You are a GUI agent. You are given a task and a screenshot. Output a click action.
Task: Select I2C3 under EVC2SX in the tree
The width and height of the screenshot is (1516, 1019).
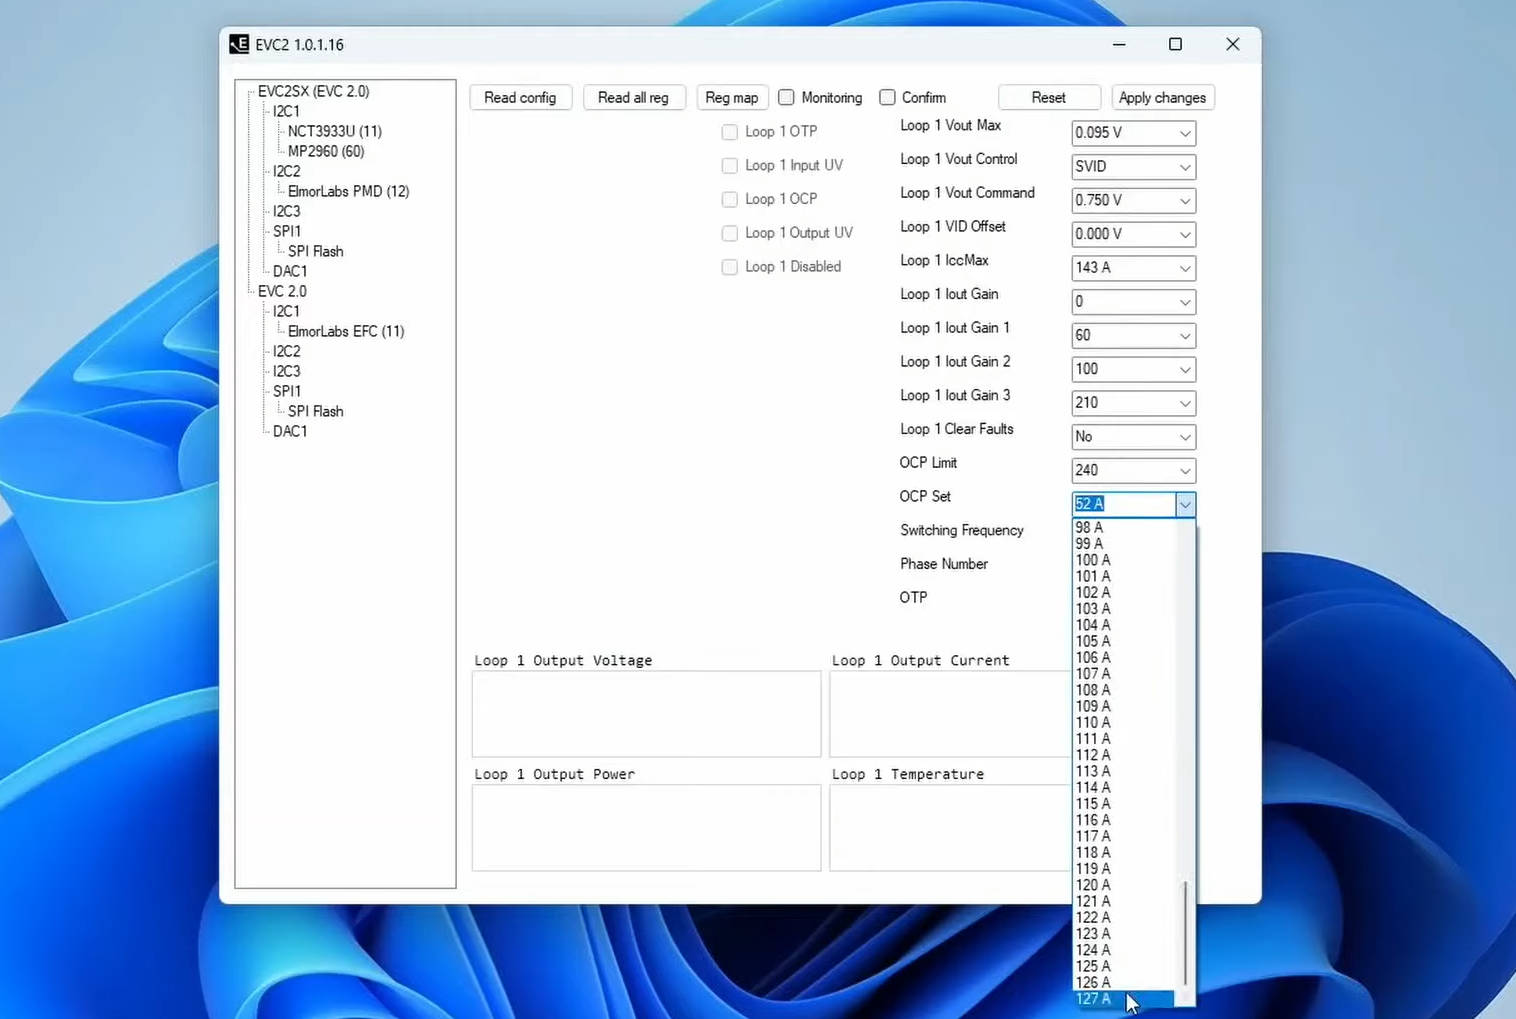pos(286,211)
